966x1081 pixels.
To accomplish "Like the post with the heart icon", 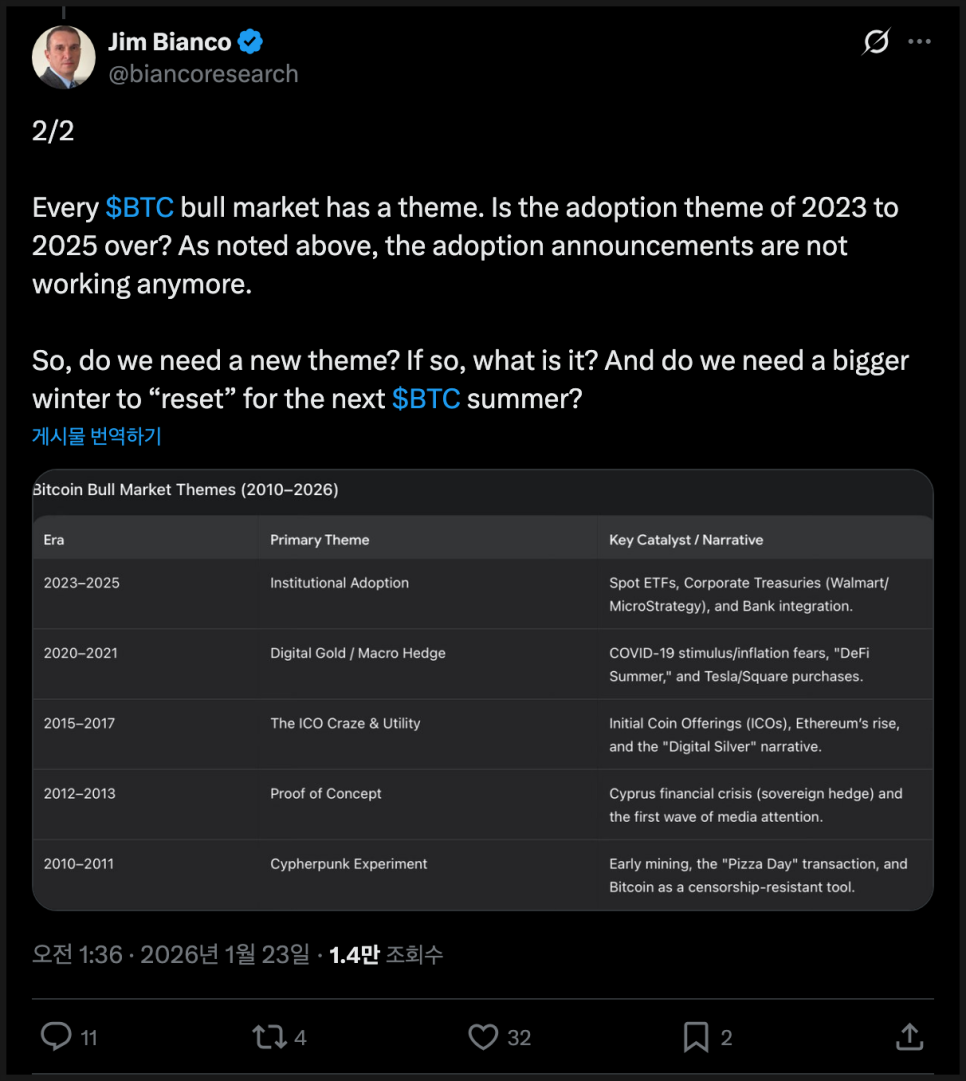I will click(x=483, y=1036).
